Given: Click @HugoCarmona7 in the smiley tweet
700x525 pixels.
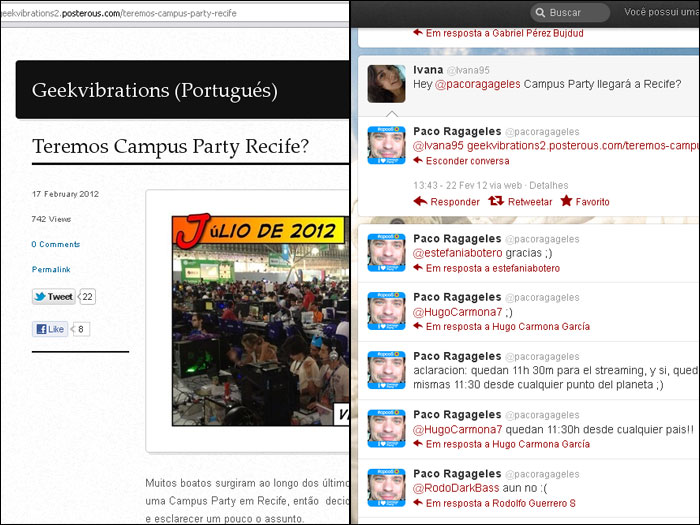Looking at the screenshot, I should [458, 312].
